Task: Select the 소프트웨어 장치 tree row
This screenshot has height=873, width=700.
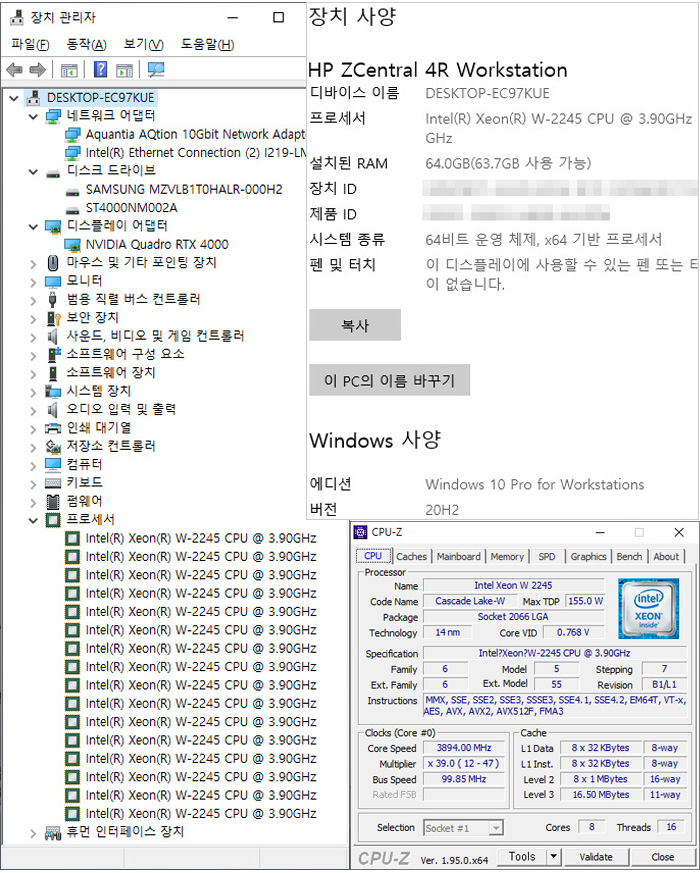Action: coord(111,372)
